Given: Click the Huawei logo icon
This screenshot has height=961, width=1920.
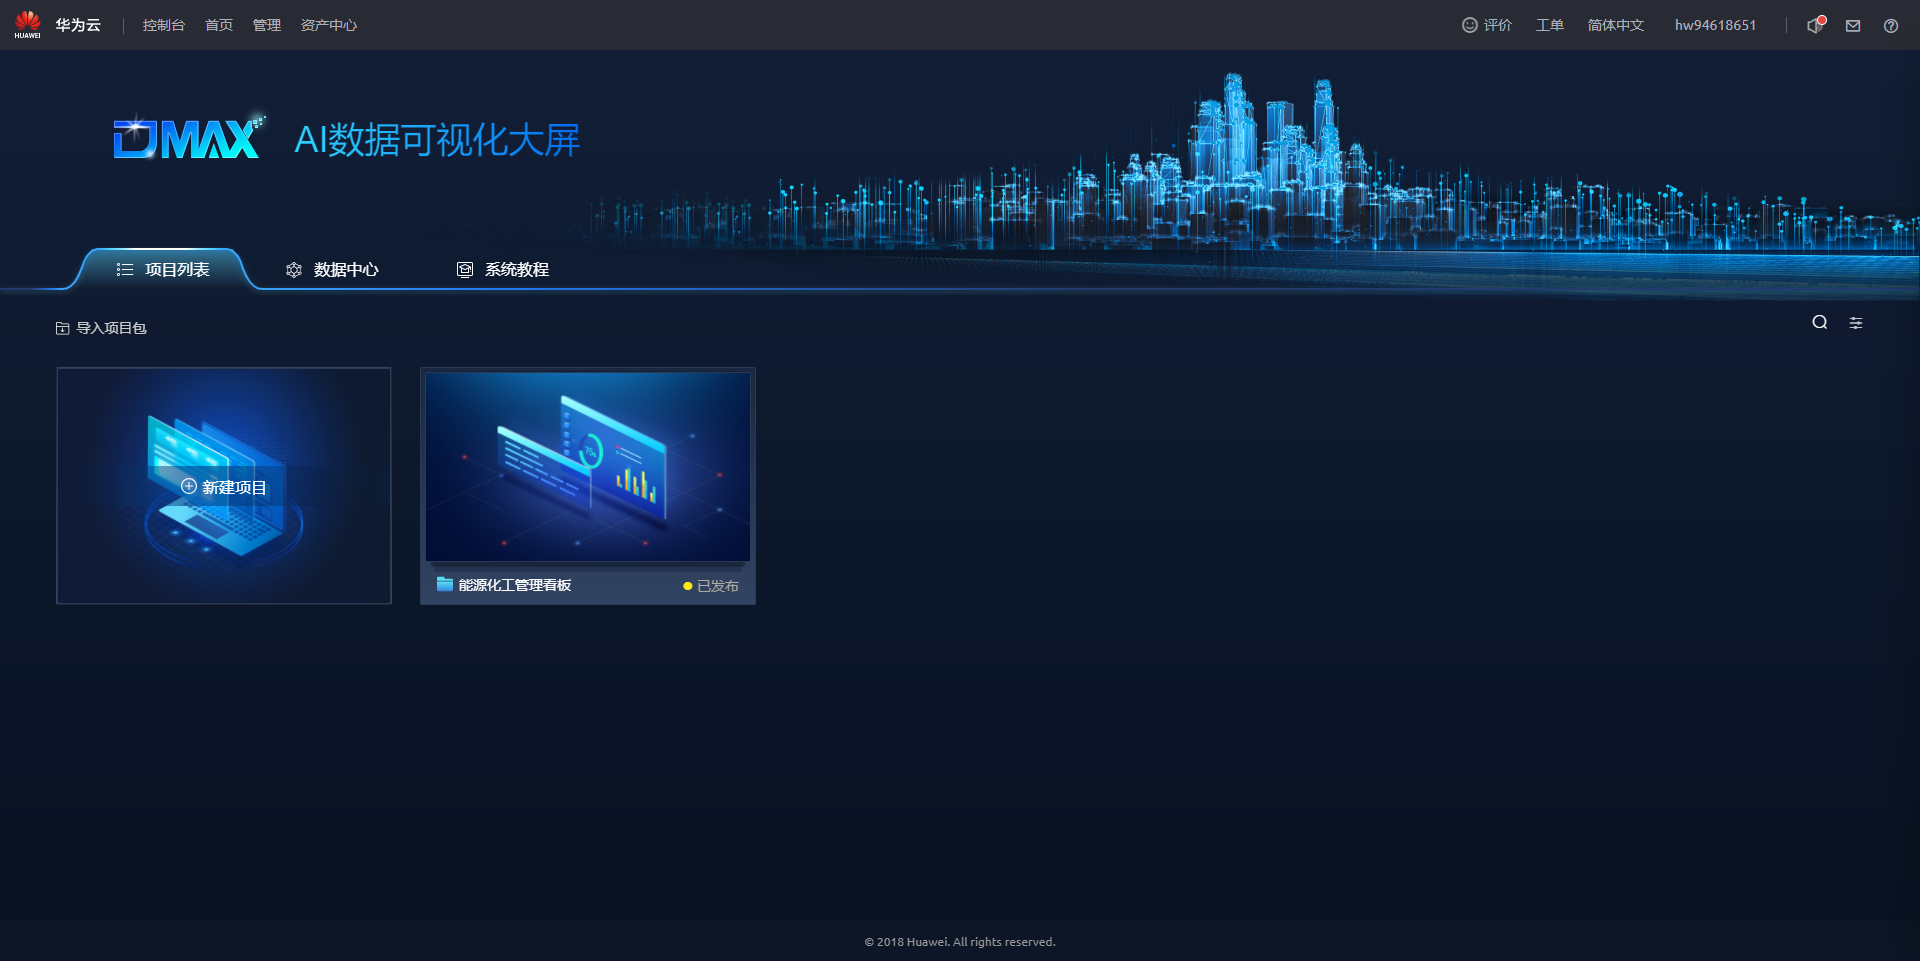Looking at the screenshot, I should click(28, 25).
